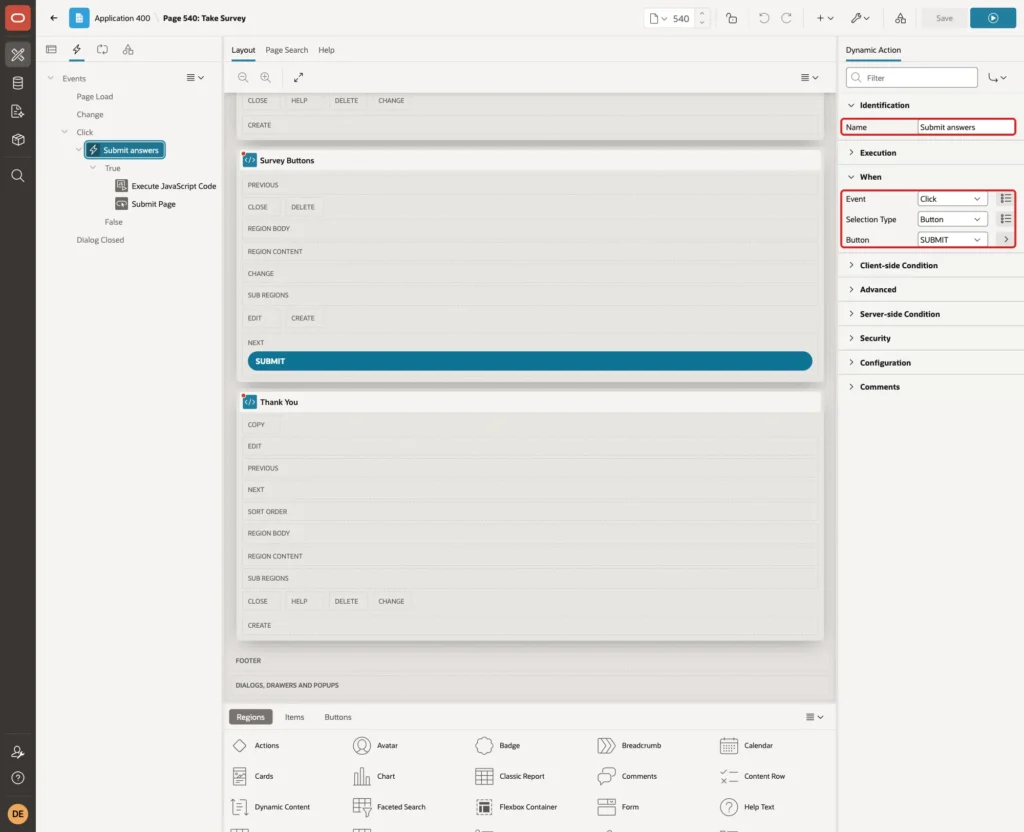Open Administration user icon in sidebar
The image size is (1024, 832).
tap(18, 752)
